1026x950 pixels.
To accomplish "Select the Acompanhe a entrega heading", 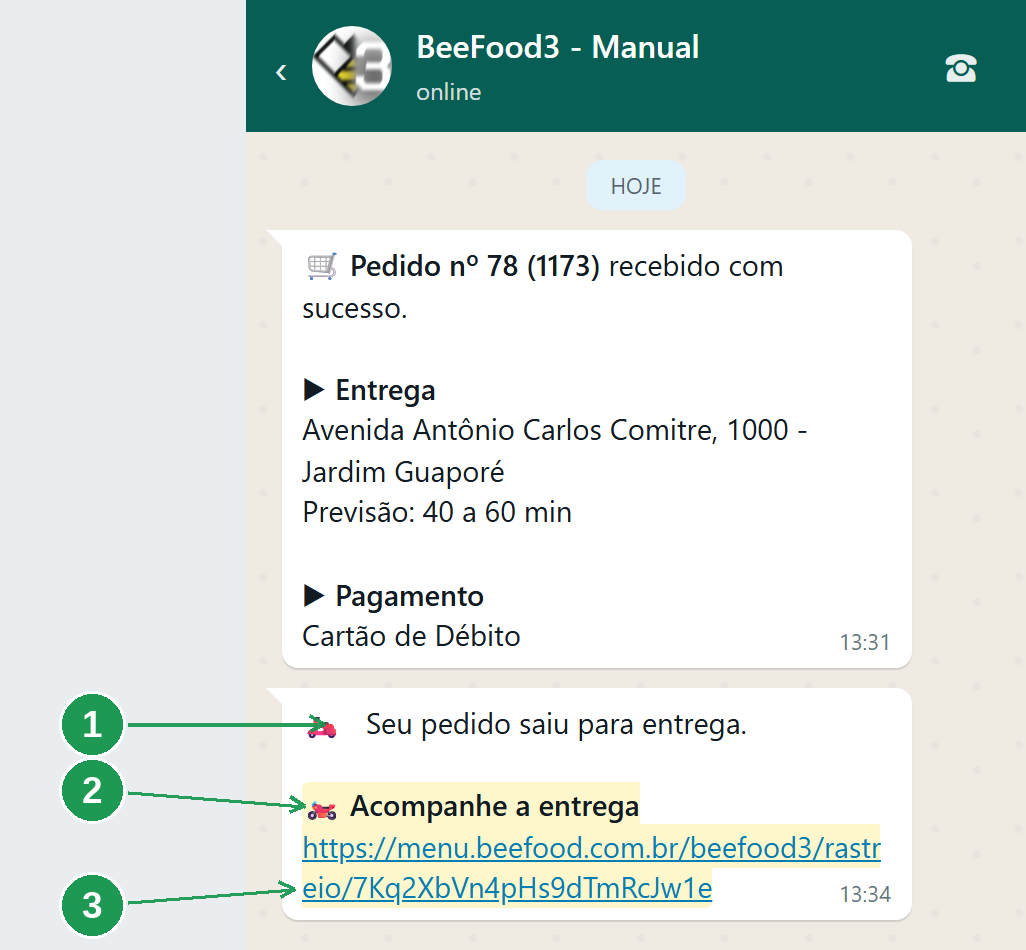I will click(x=495, y=807).
